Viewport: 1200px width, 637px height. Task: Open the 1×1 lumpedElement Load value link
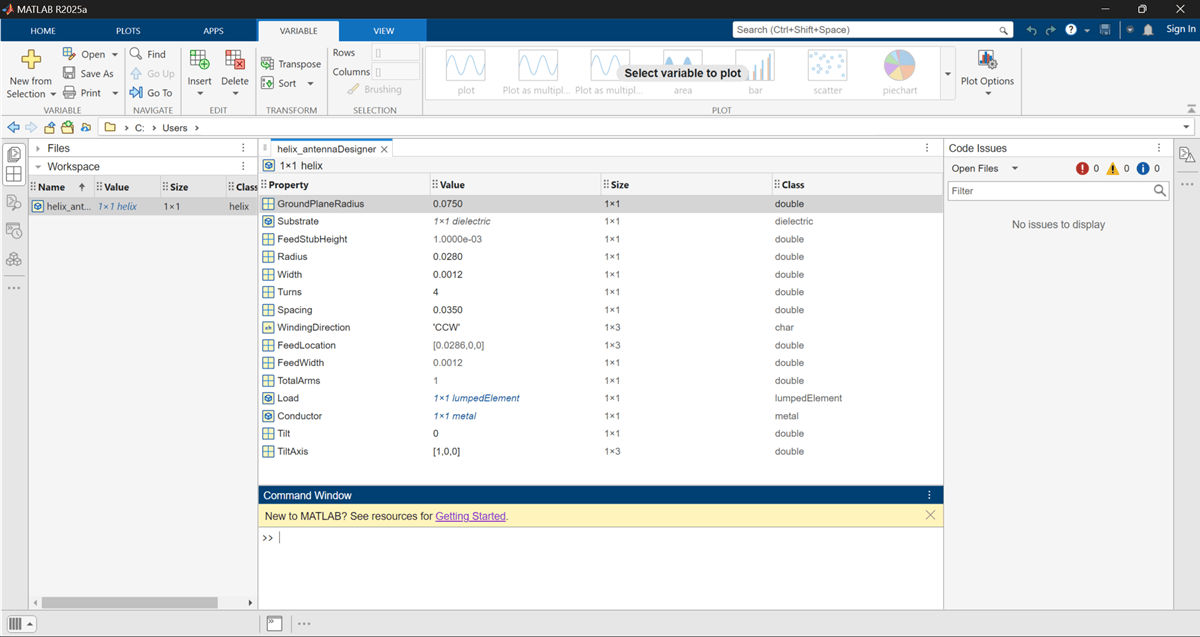pyautogui.click(x=476, y=398)
